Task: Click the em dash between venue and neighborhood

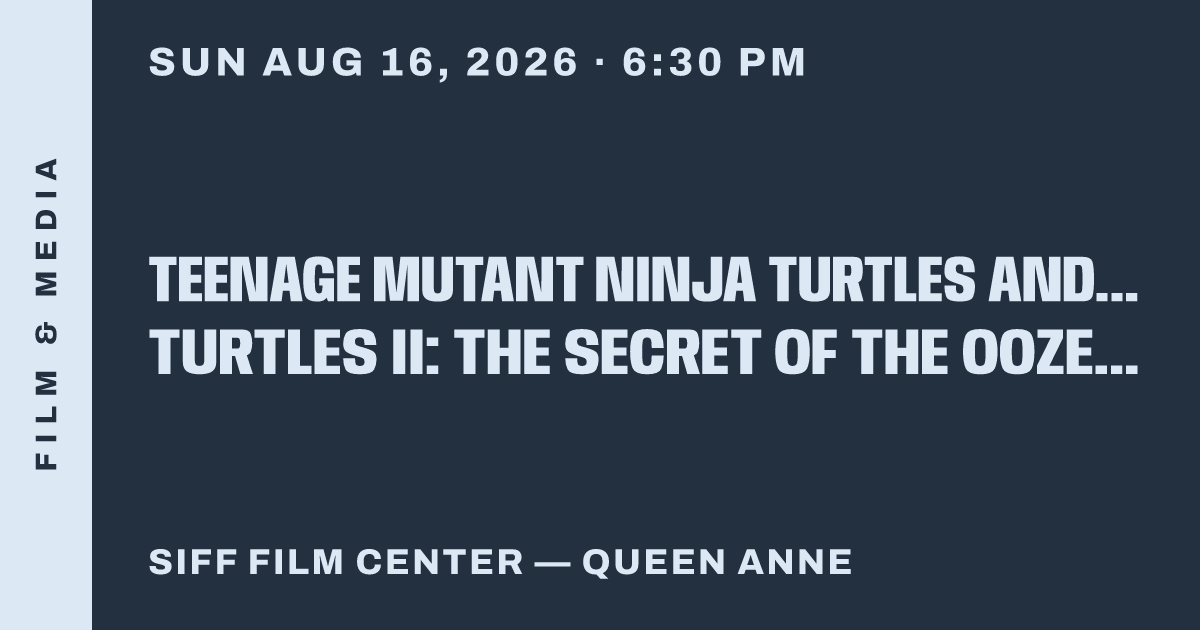Action: click(x=552, y=563)
